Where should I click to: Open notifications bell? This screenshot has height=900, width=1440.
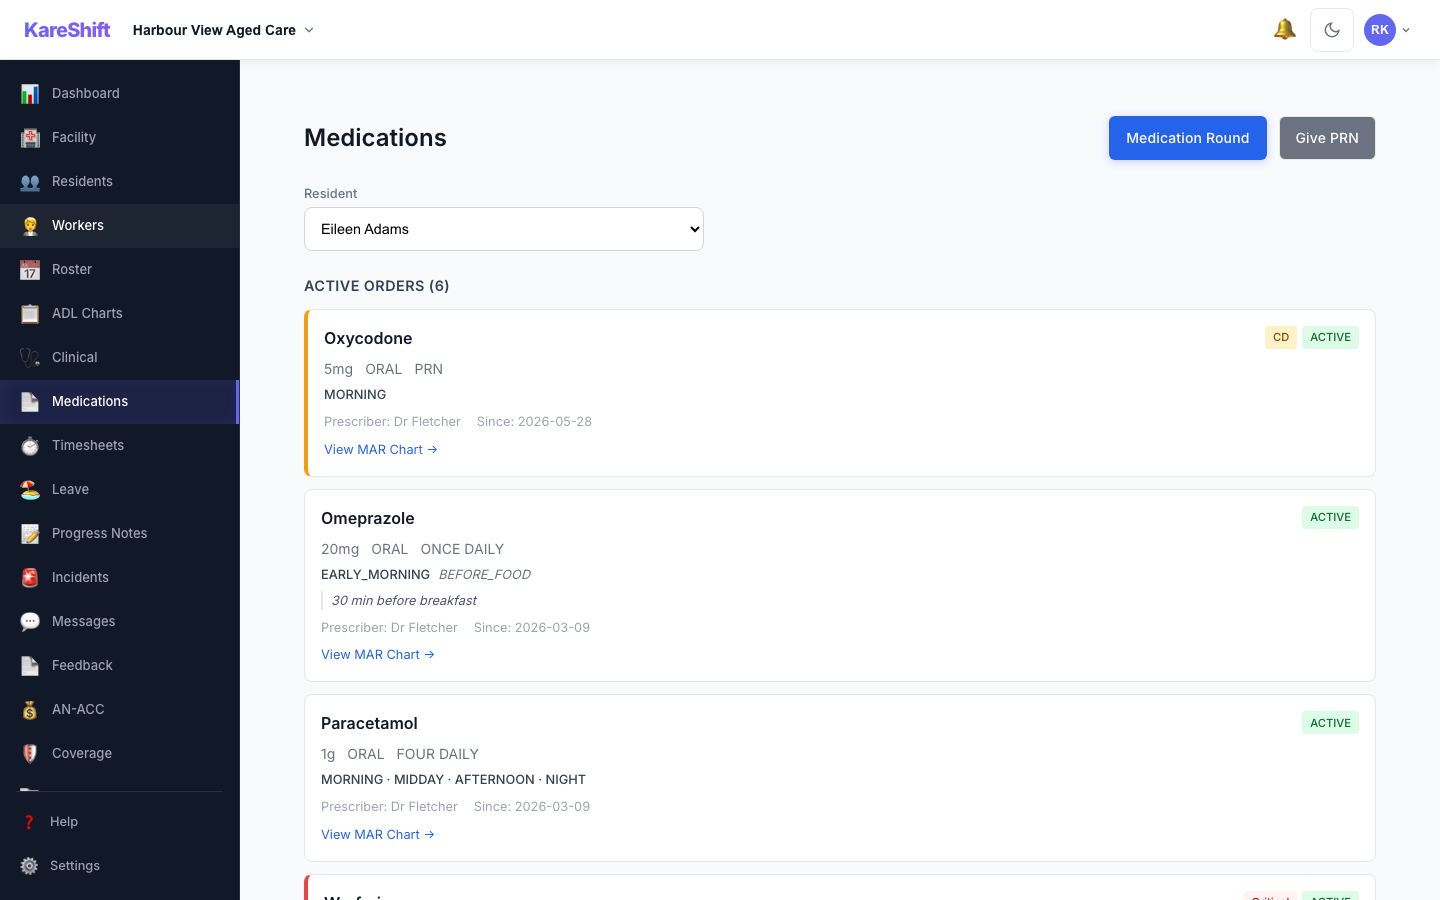pyautogui.click(x=1285, y=30)
